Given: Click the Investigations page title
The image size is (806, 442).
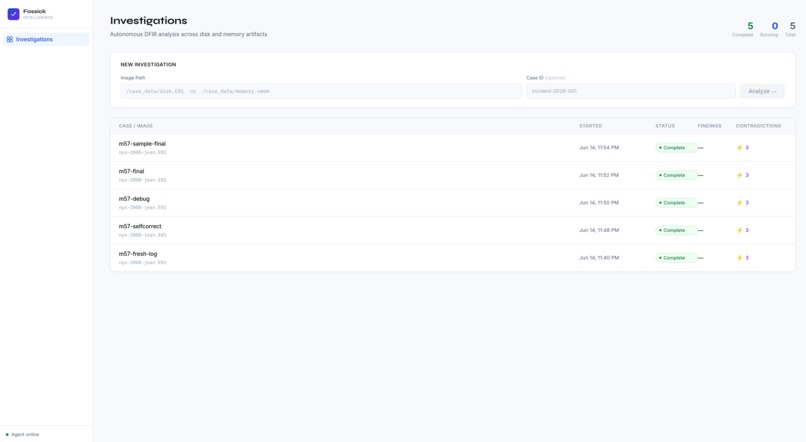Looking at the screenshot, I should click(x=149, y=21).
